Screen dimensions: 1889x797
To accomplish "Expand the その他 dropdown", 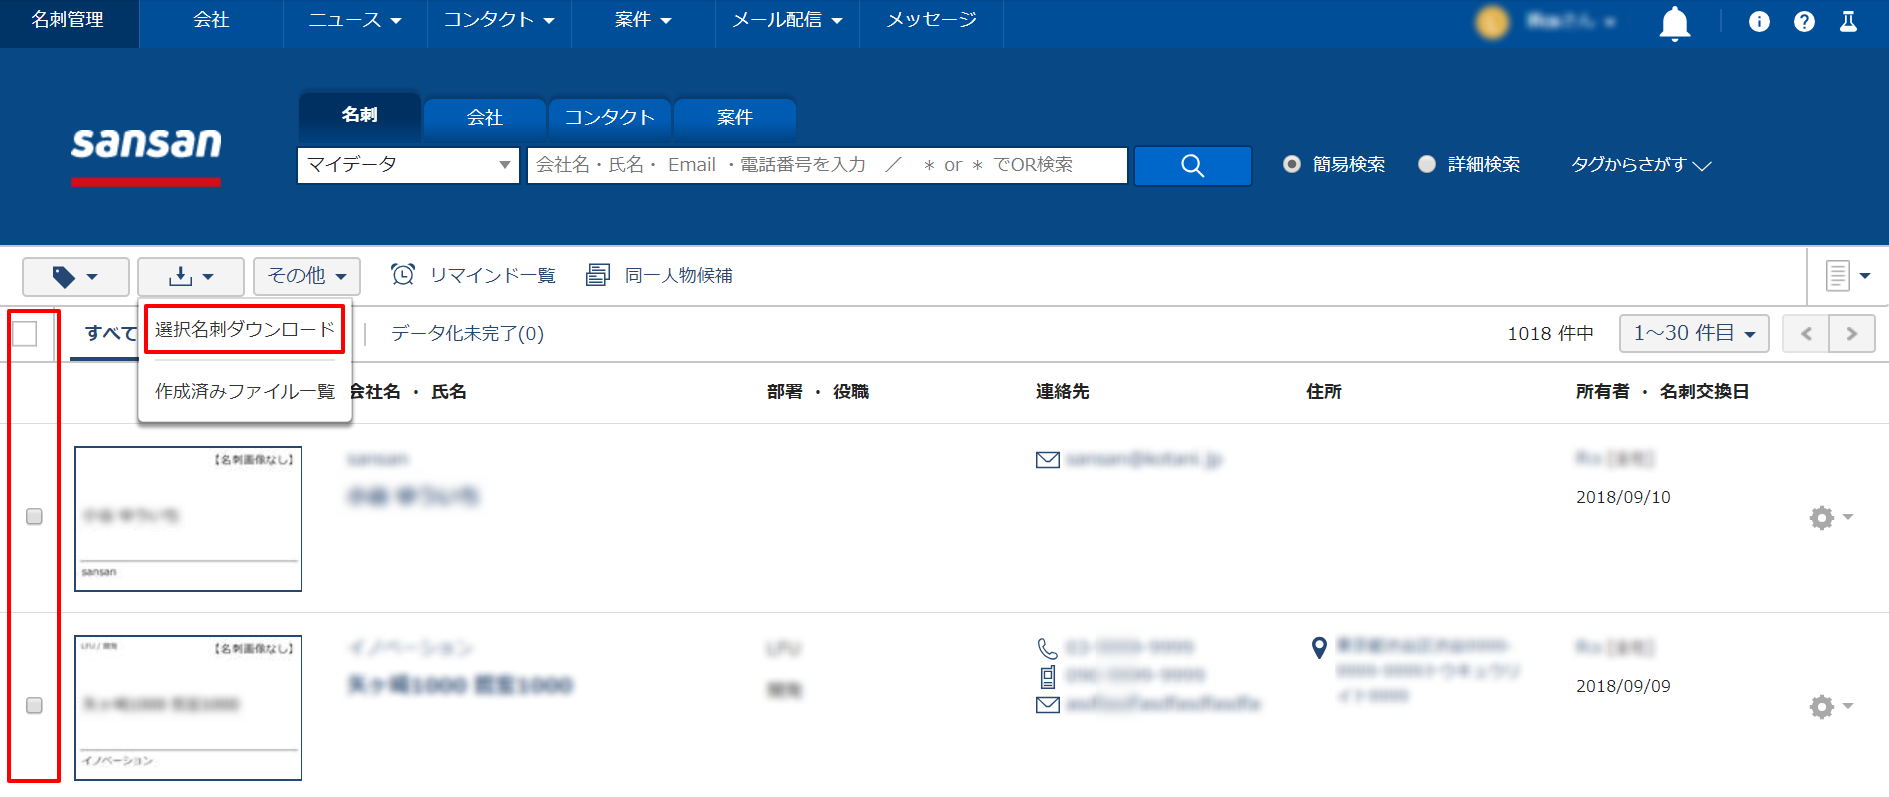I will [x=306, y=276].
